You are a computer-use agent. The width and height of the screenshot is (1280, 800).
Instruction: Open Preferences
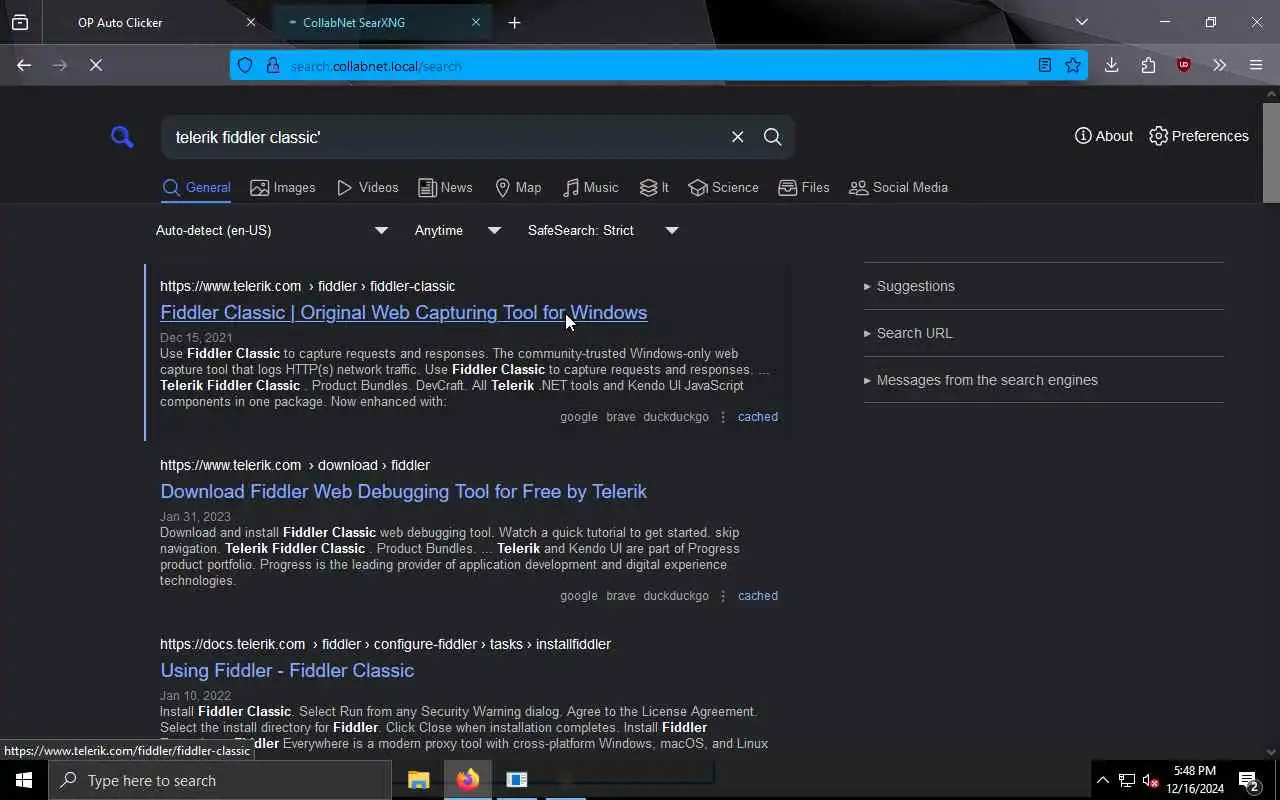tap(1199, 136)
